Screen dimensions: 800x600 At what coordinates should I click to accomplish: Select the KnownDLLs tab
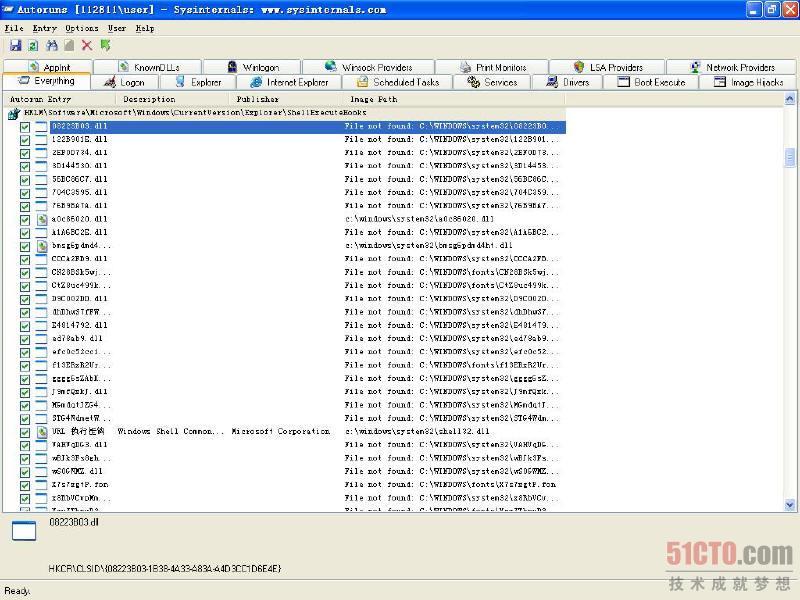click(148, 67)
